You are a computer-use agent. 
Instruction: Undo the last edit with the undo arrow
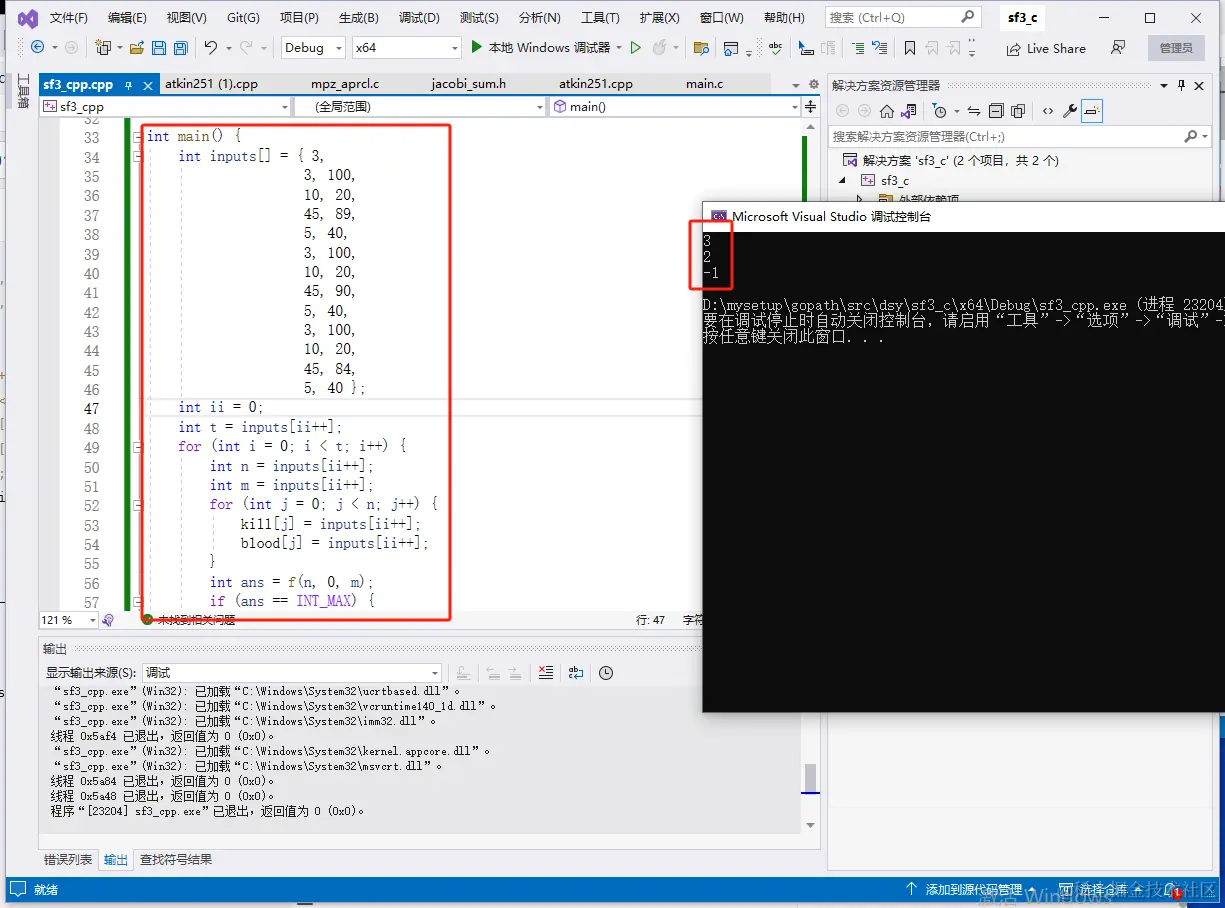click(210, 47)
